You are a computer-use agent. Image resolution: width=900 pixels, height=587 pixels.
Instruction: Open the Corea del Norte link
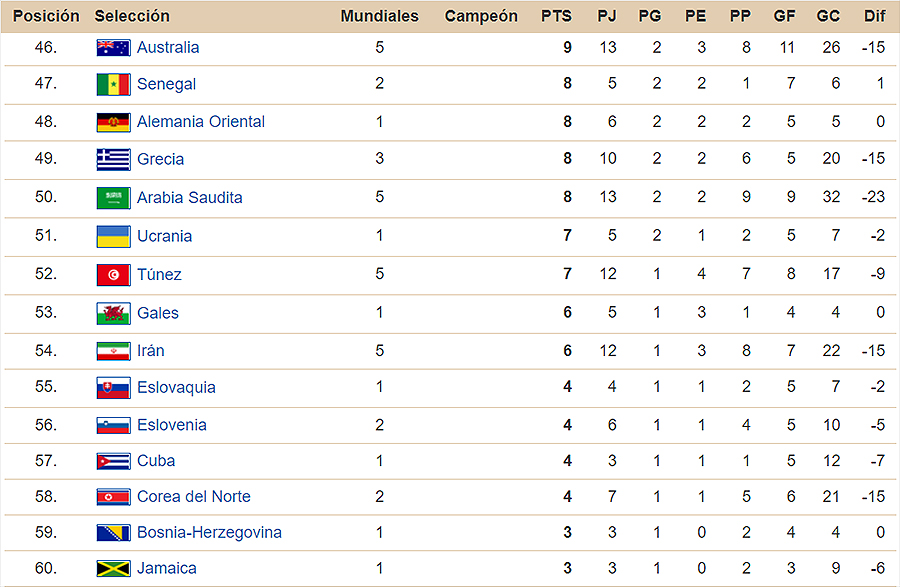193,496
